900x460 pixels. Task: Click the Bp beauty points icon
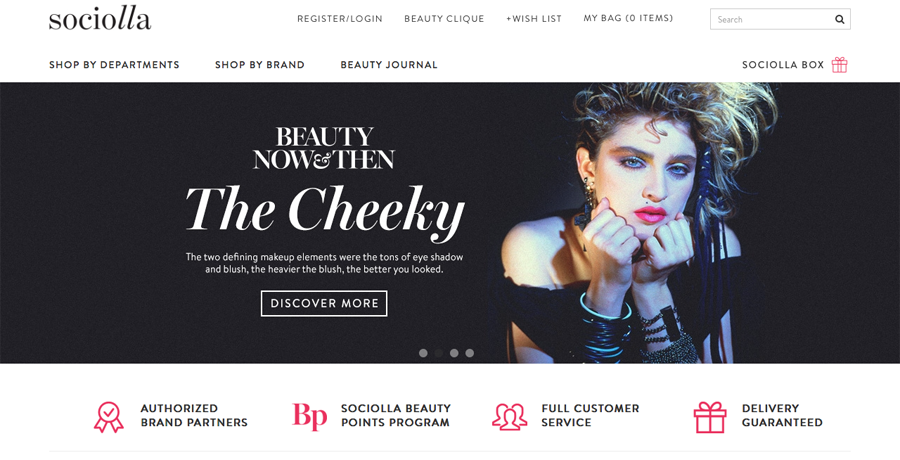pyautogui.click(x=309, y=416)
